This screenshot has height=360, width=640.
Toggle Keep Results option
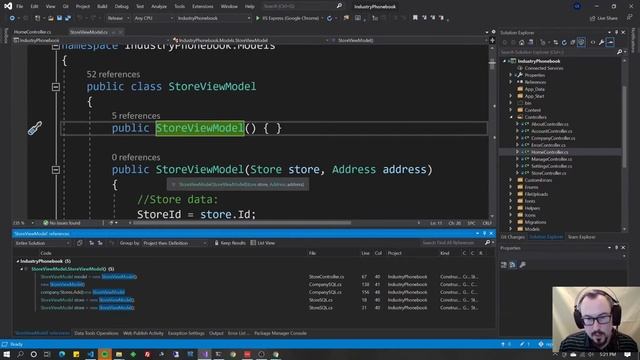(x=230, y=243)
